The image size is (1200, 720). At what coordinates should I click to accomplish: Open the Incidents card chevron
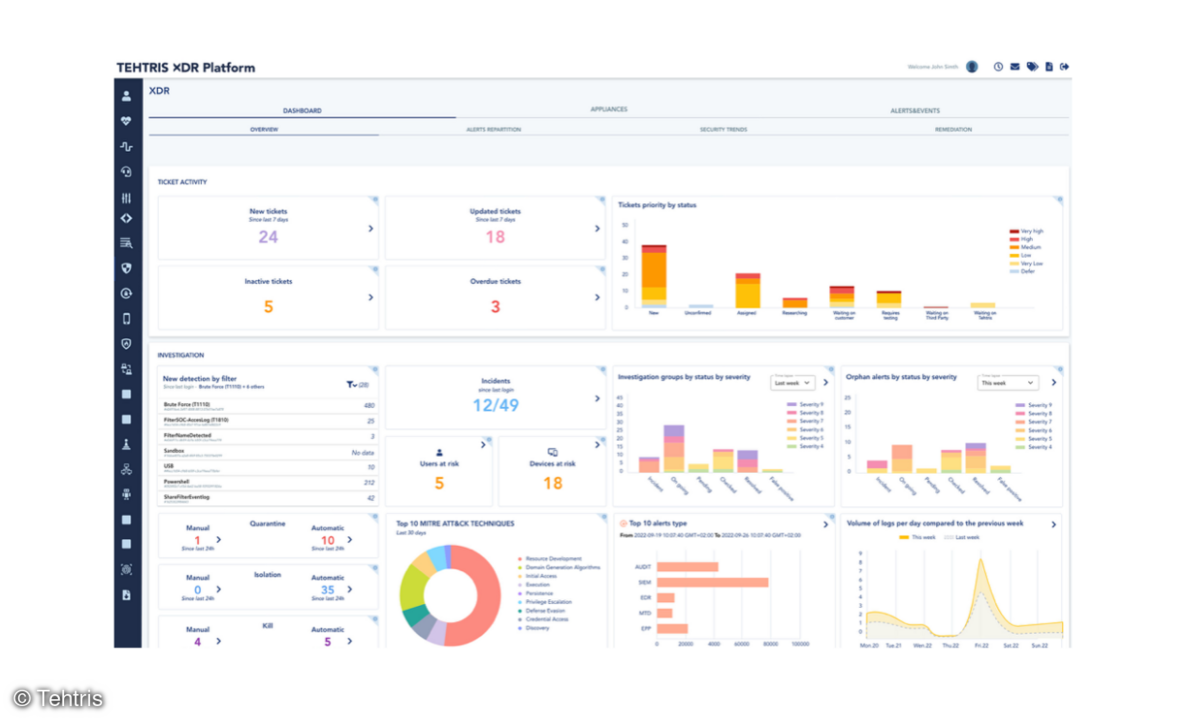tap(598, 397)
